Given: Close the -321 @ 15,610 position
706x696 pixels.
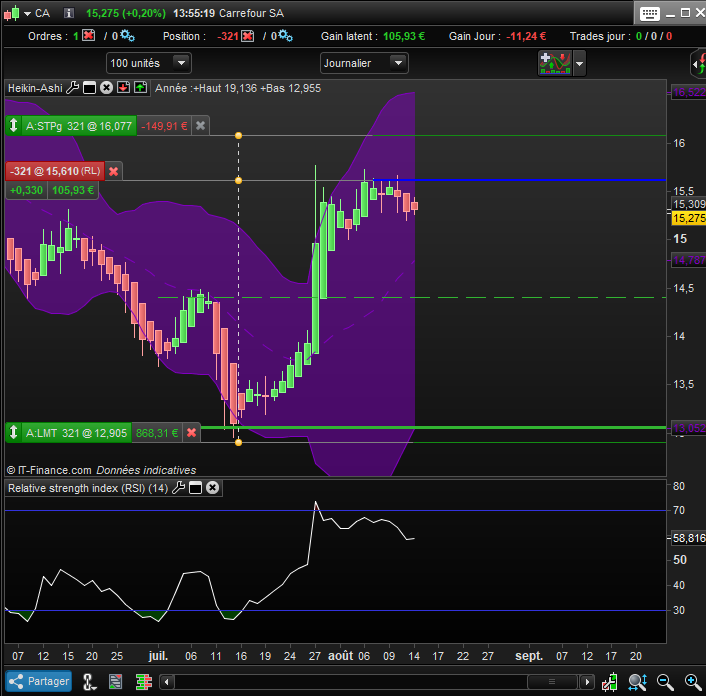Looking at the screenshot, I should pyautogui.click(x=113, y=171).
